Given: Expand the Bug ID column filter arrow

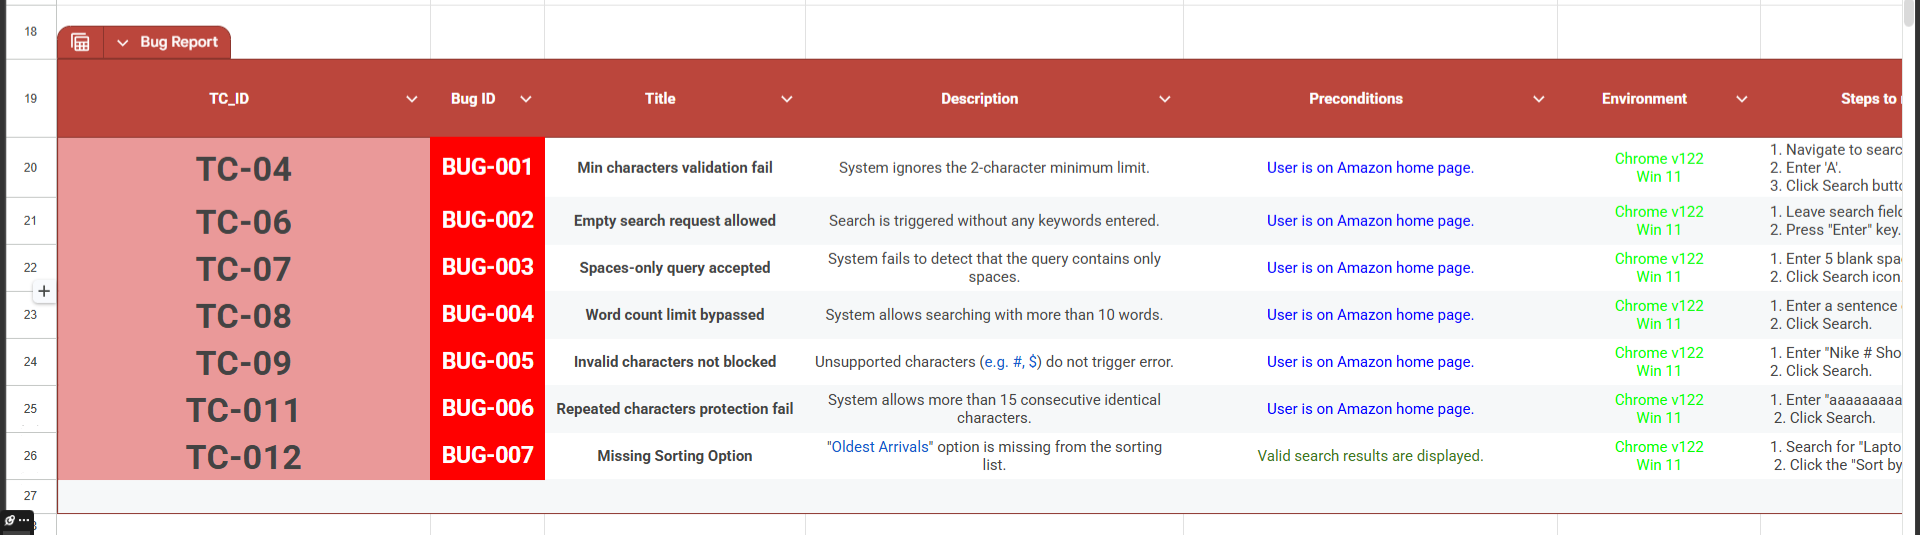Looking at the screenshot, I should [526, 99].
